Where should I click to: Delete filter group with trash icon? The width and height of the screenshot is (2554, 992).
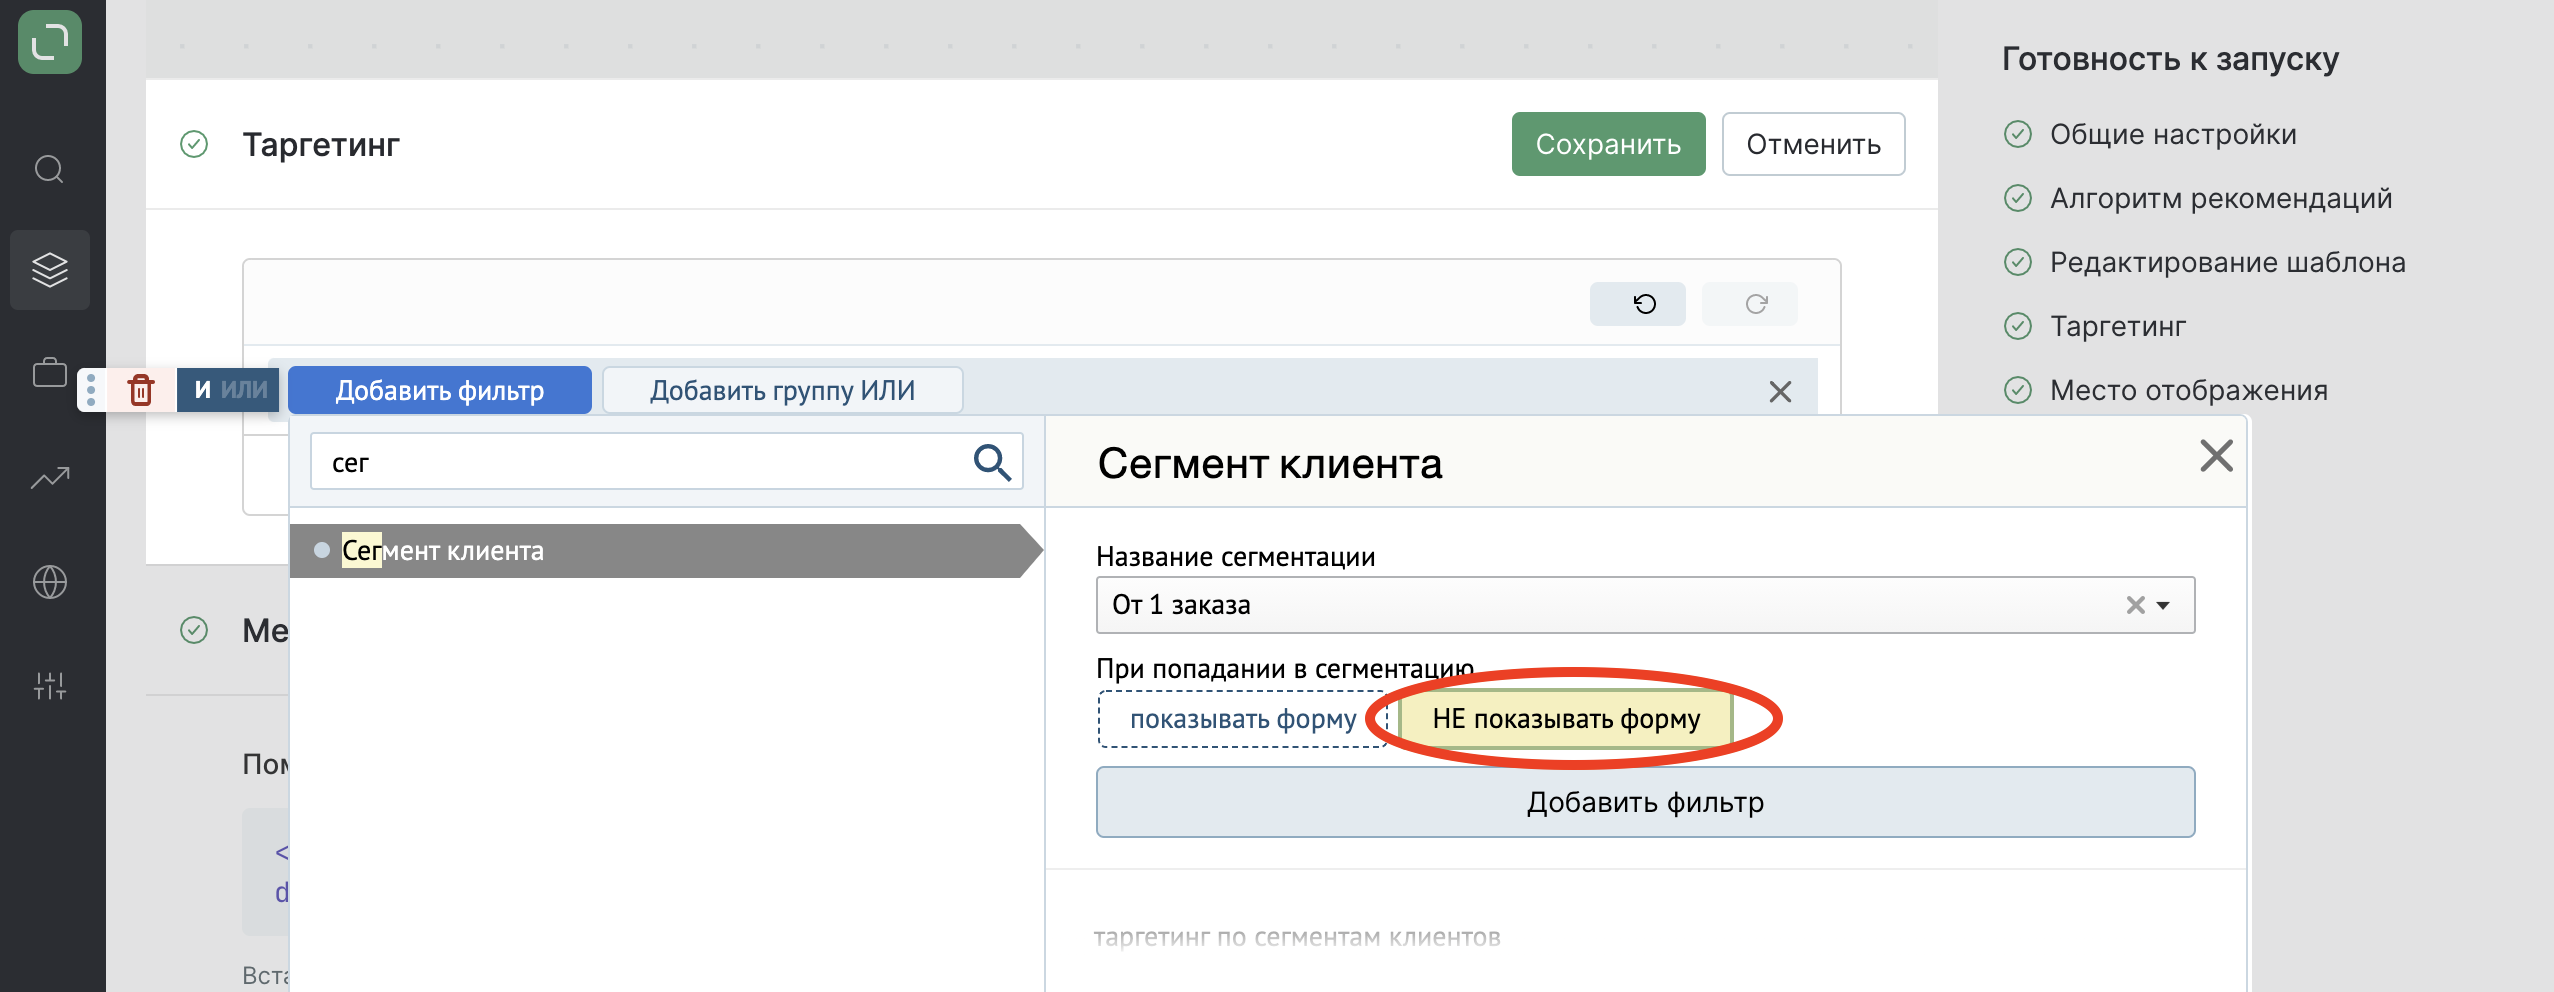click(x=141, y=389)
